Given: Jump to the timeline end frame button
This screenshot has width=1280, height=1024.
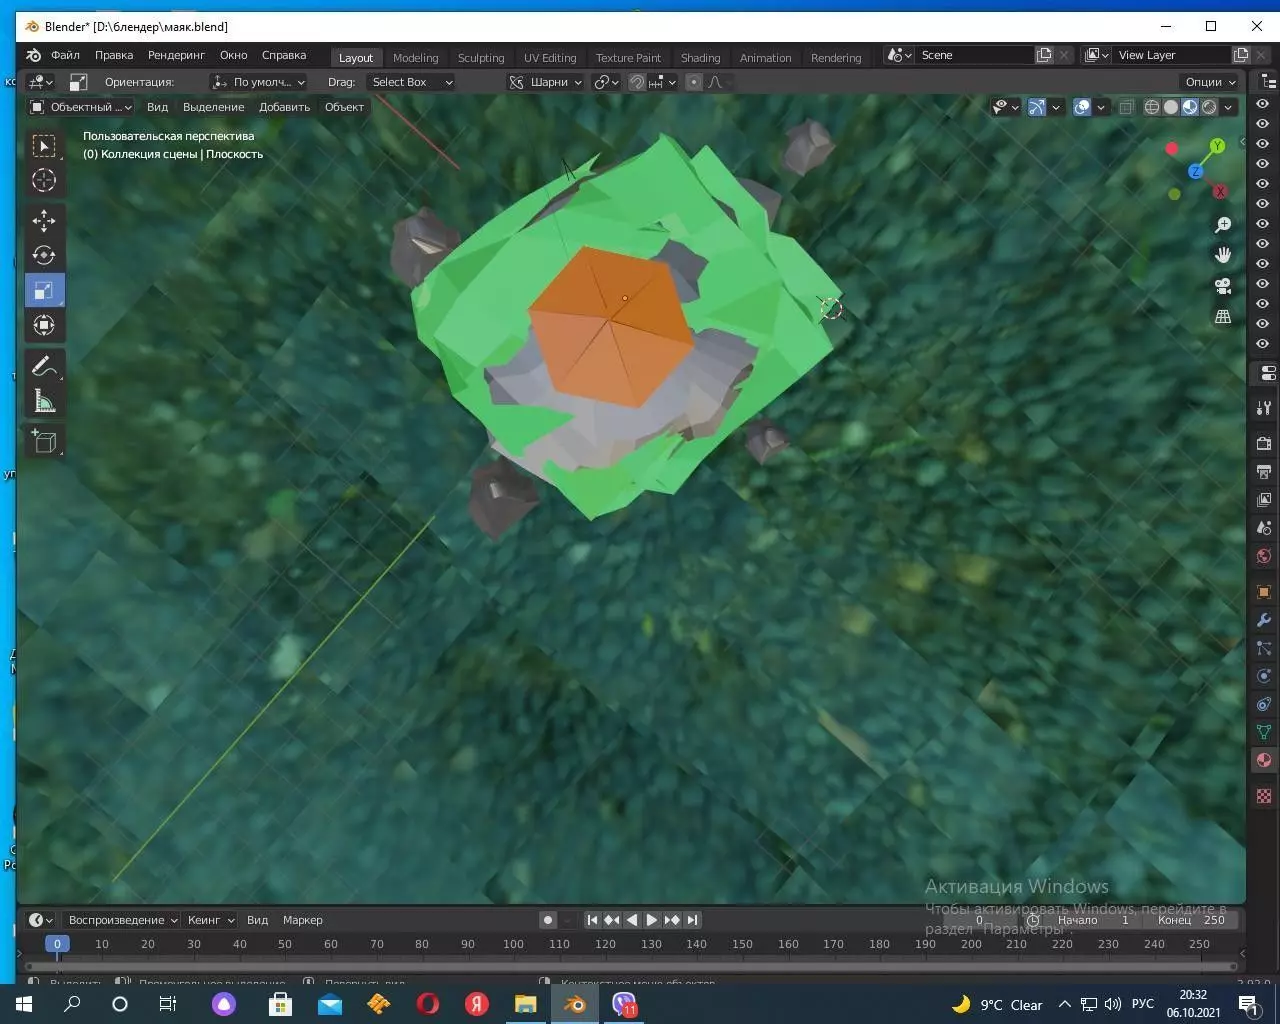Looking at the screenshot, I should click(692, 920).
